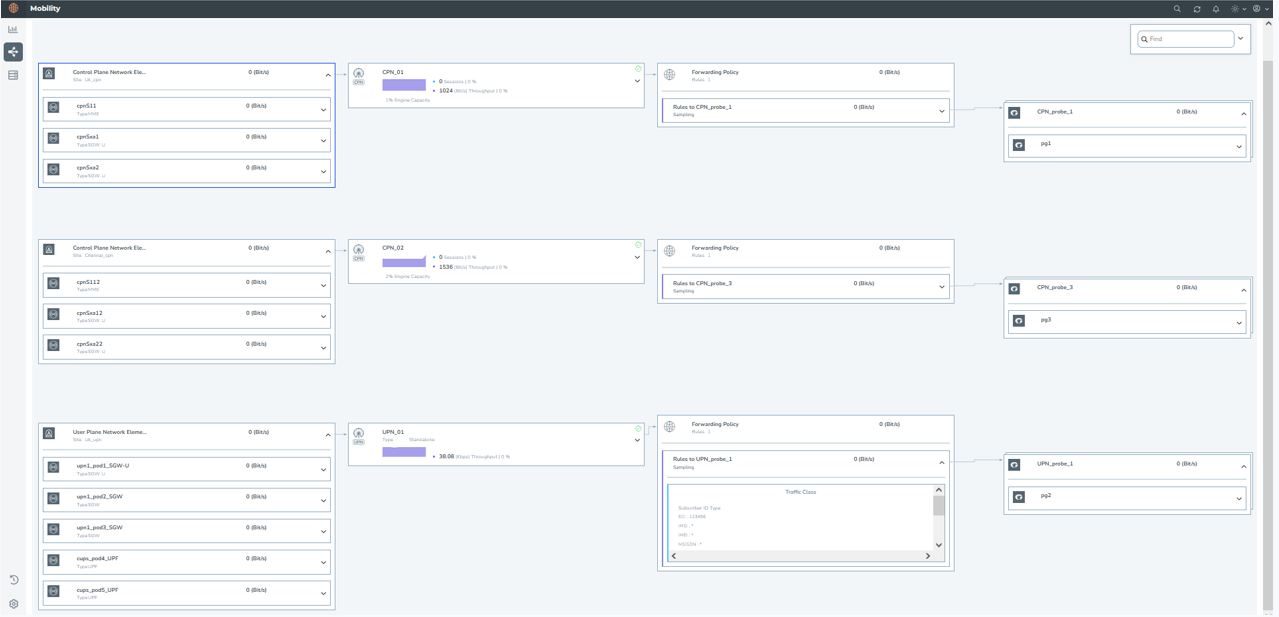Screen dimensions: 1279x617
Task: Click the CPN_01 node icon
Action: [359, 75]
